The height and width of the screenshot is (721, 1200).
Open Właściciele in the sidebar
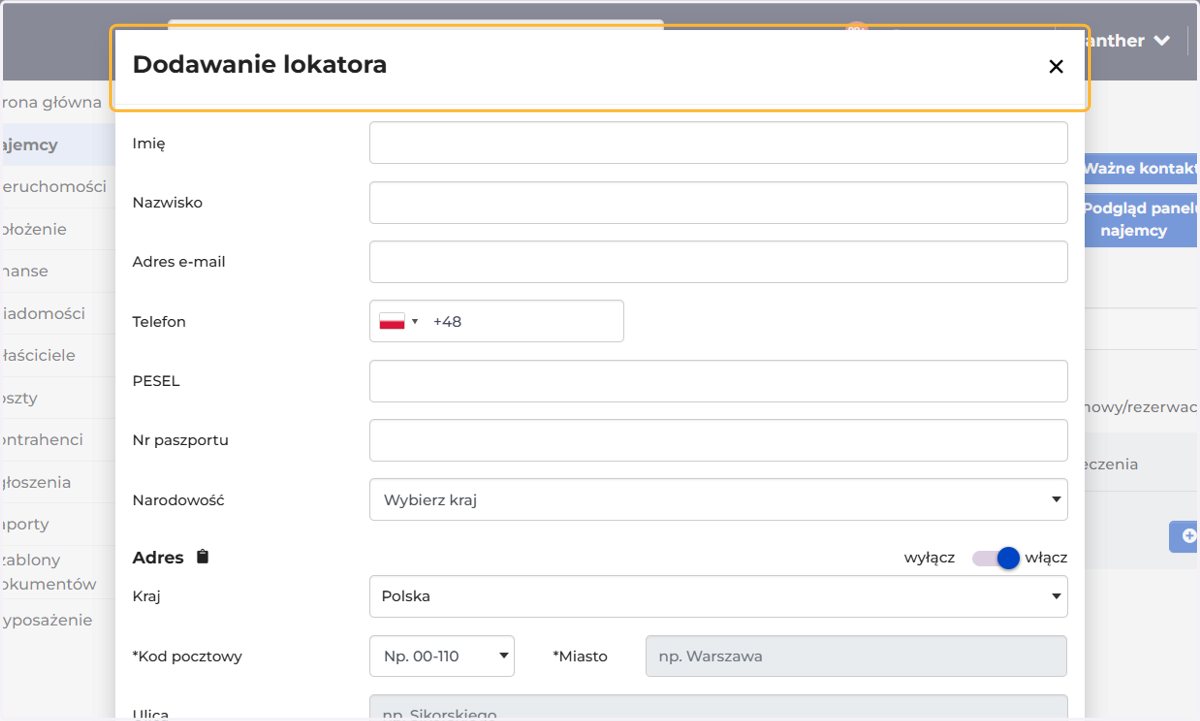click(38, 355)
